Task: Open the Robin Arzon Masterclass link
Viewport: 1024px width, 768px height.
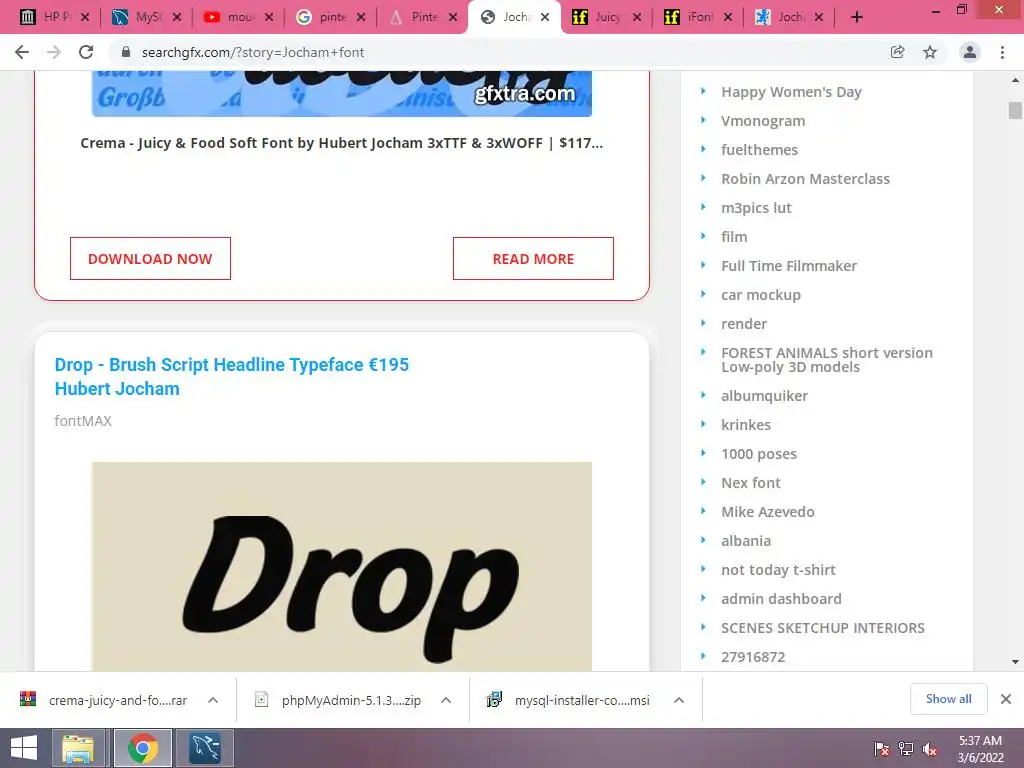Action: coord(805,179)
